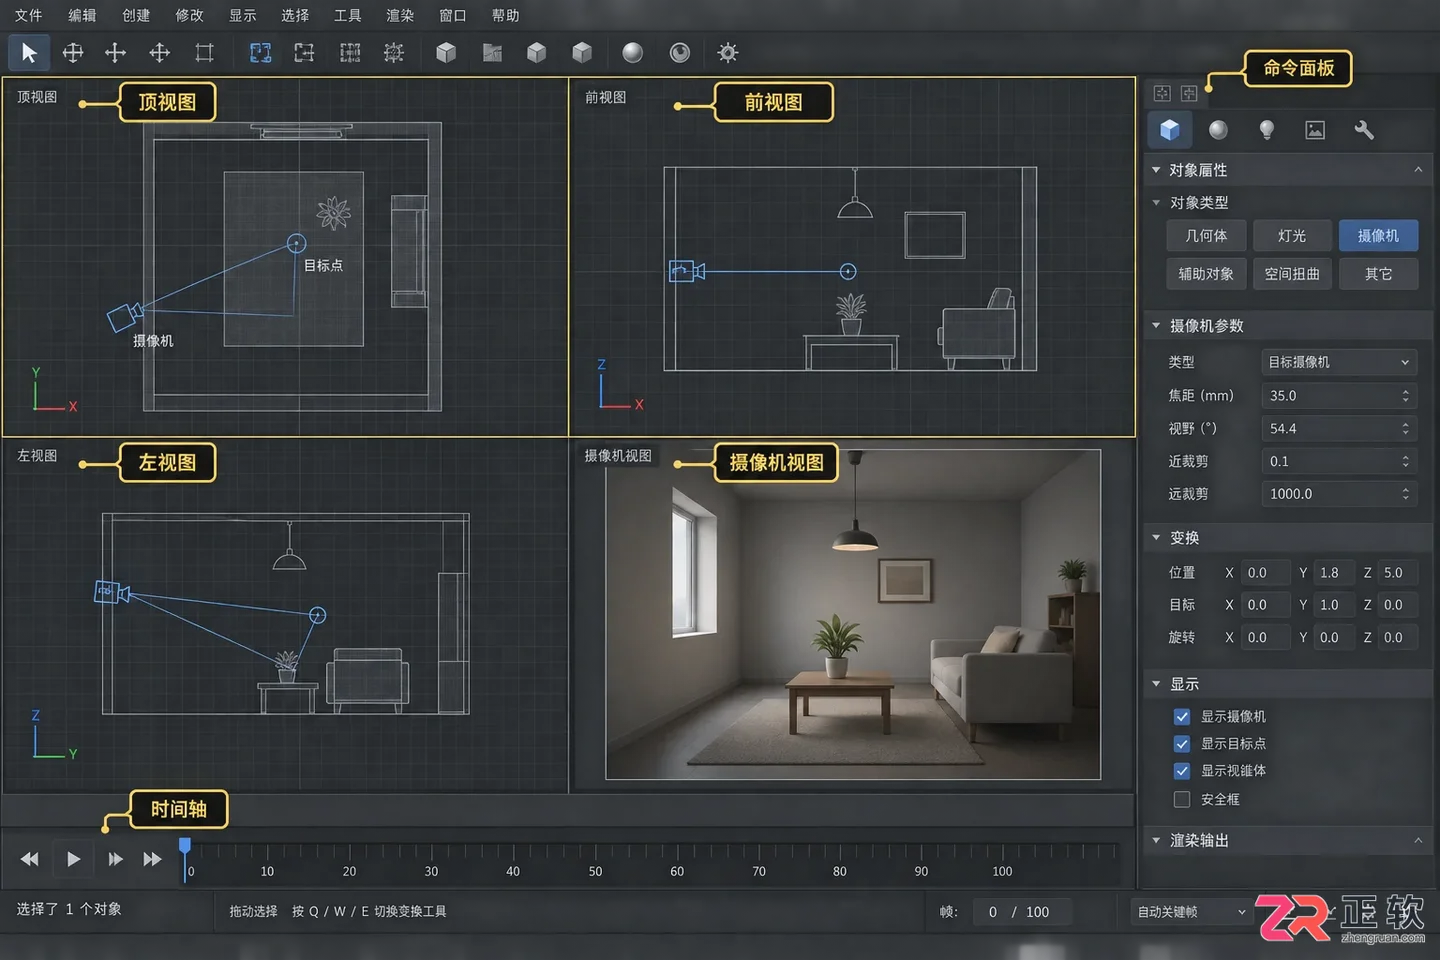
Task: Click the 远裁剪 value field 1000.0
Action: click(1338, 494)
